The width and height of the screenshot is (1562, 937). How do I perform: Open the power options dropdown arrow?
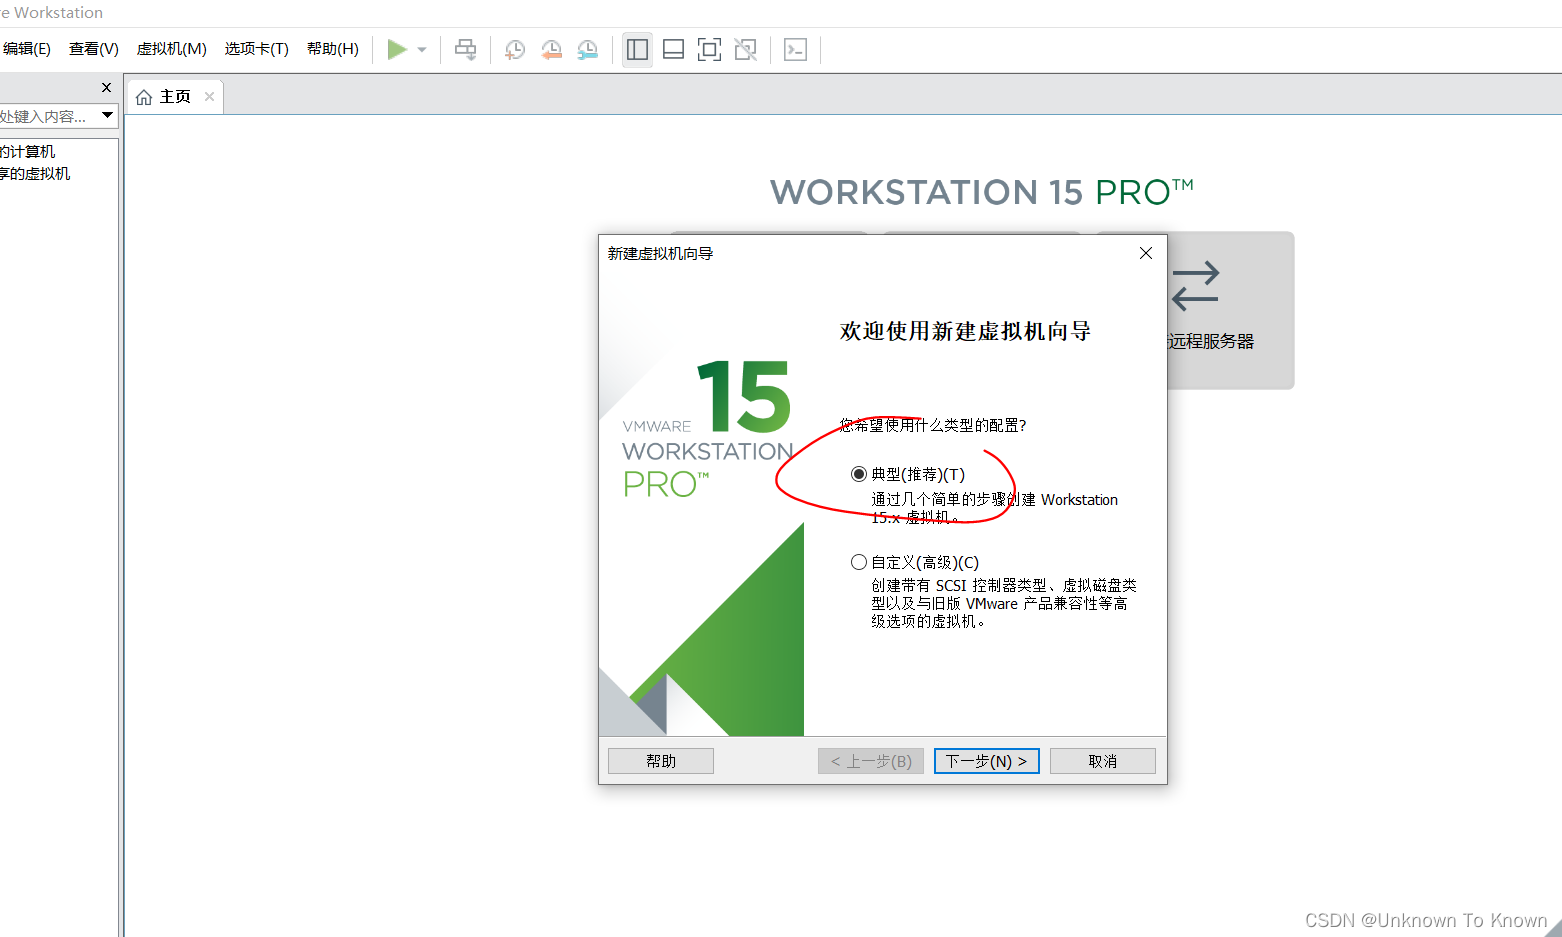tap(422, 50)
